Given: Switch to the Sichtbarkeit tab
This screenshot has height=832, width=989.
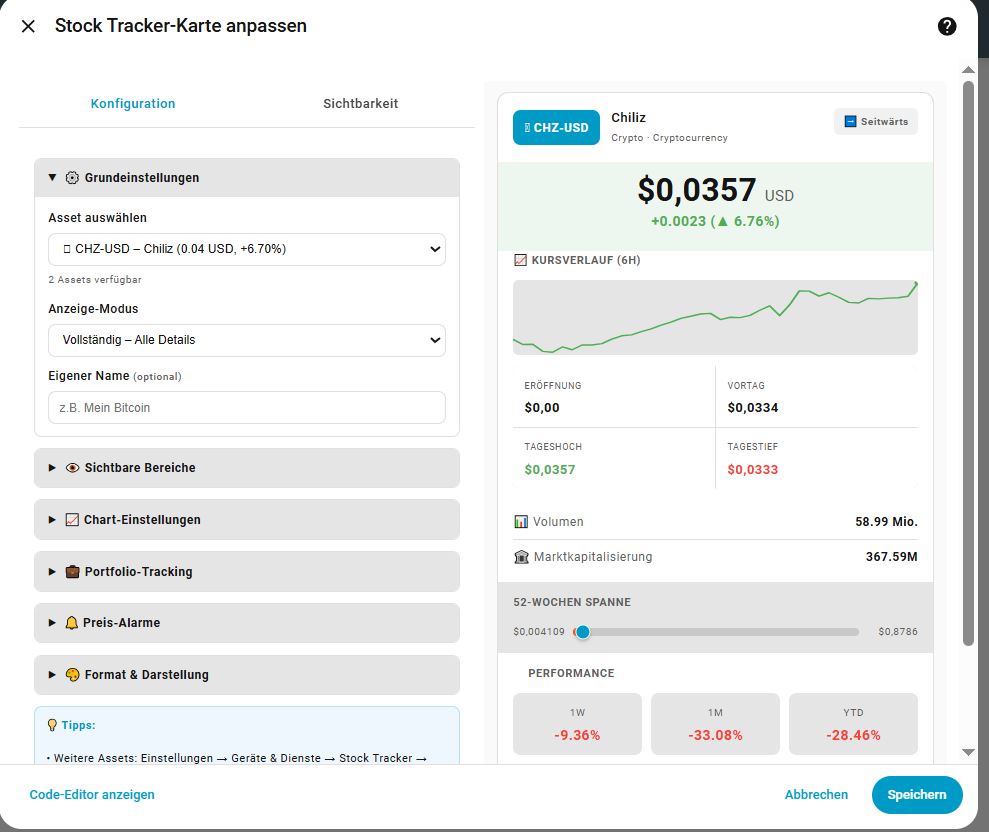Looking at the screenshot, I should [360, 104].
